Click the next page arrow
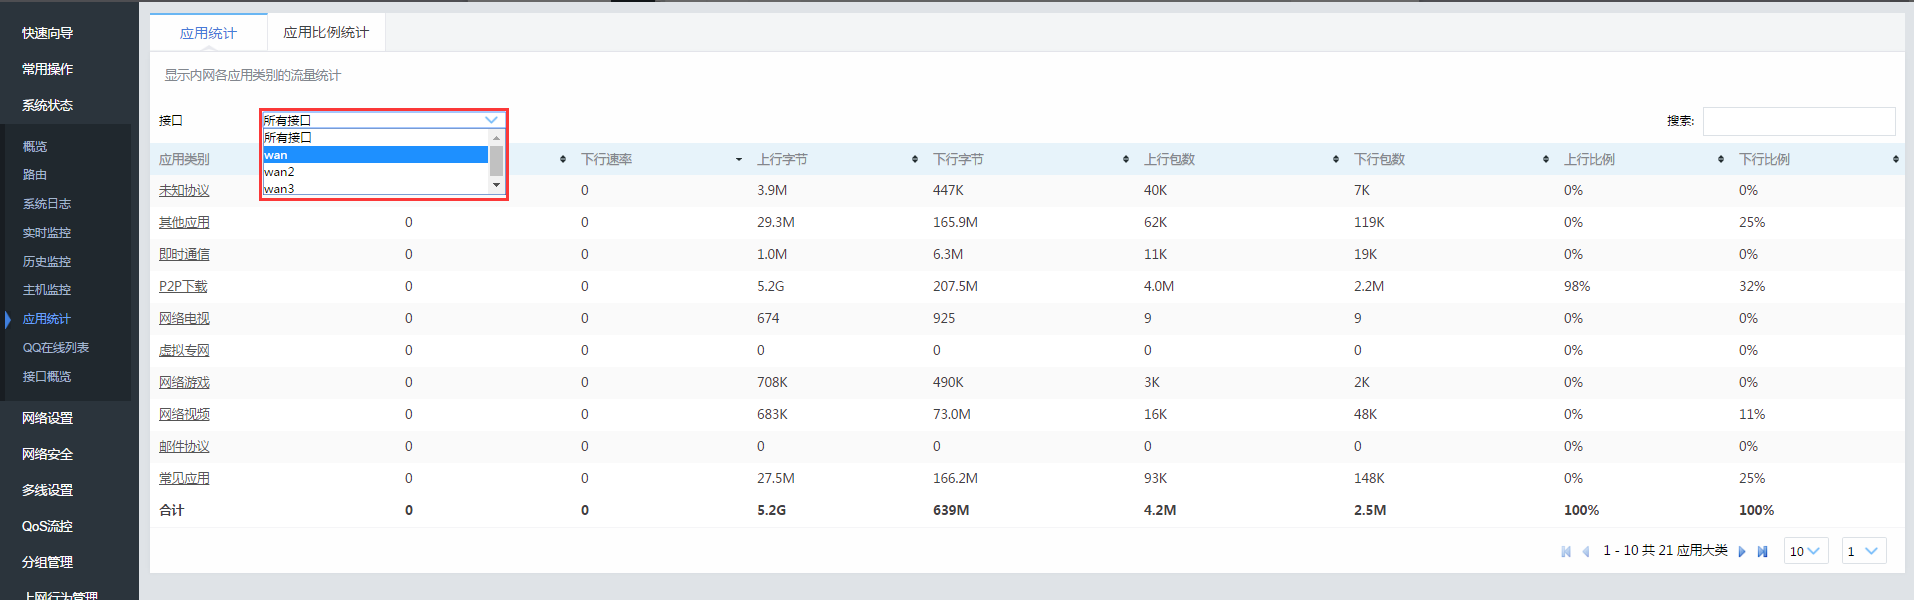 point(1742,552)
